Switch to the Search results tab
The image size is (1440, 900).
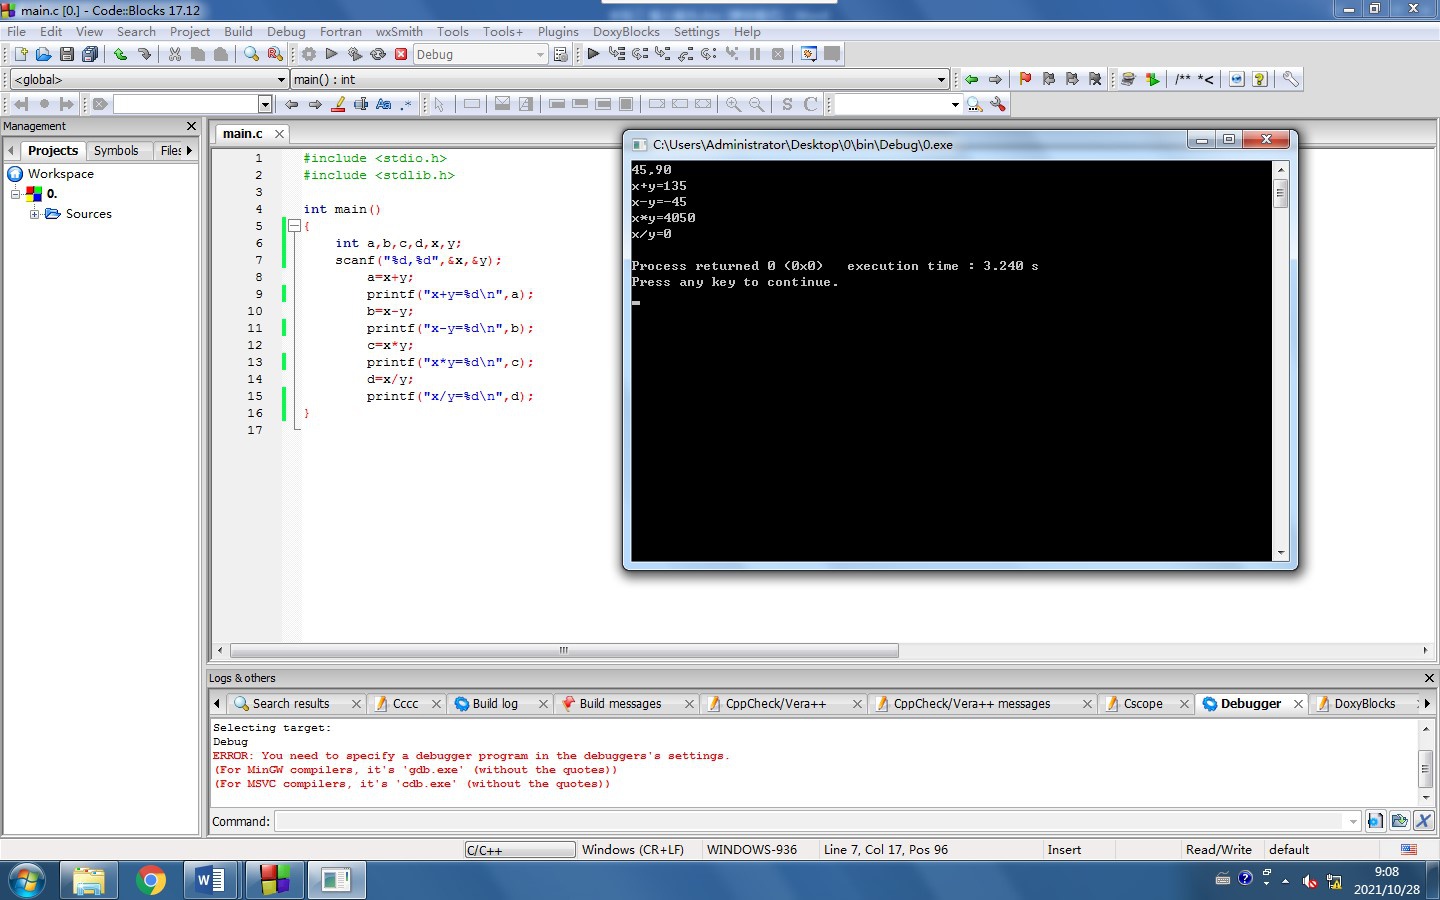pyautogui.click(x=291, y=704)
